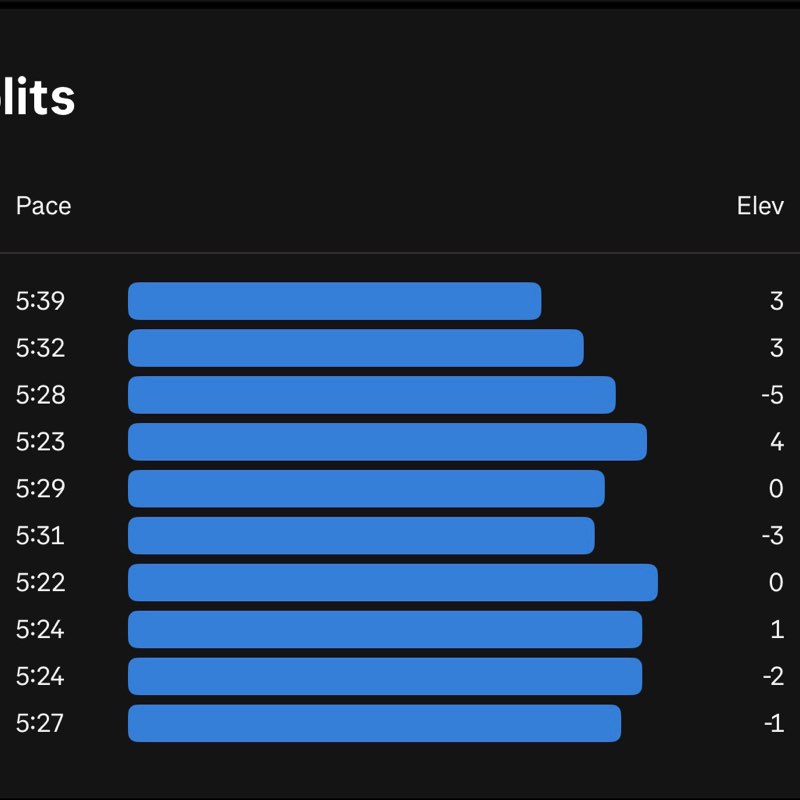Viewport: 800px width, 800px height.
Task: Select the 5:31 pace entry
Action: tap(40, 536)
